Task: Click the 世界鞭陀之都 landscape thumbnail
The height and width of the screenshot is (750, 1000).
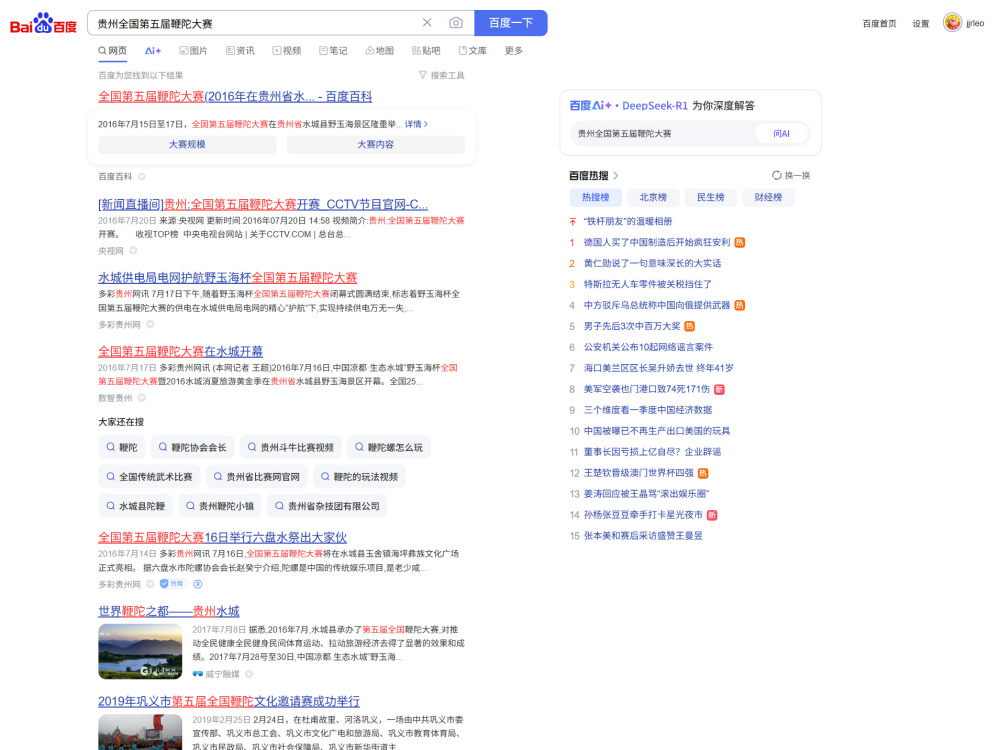Action: point(140,651)
